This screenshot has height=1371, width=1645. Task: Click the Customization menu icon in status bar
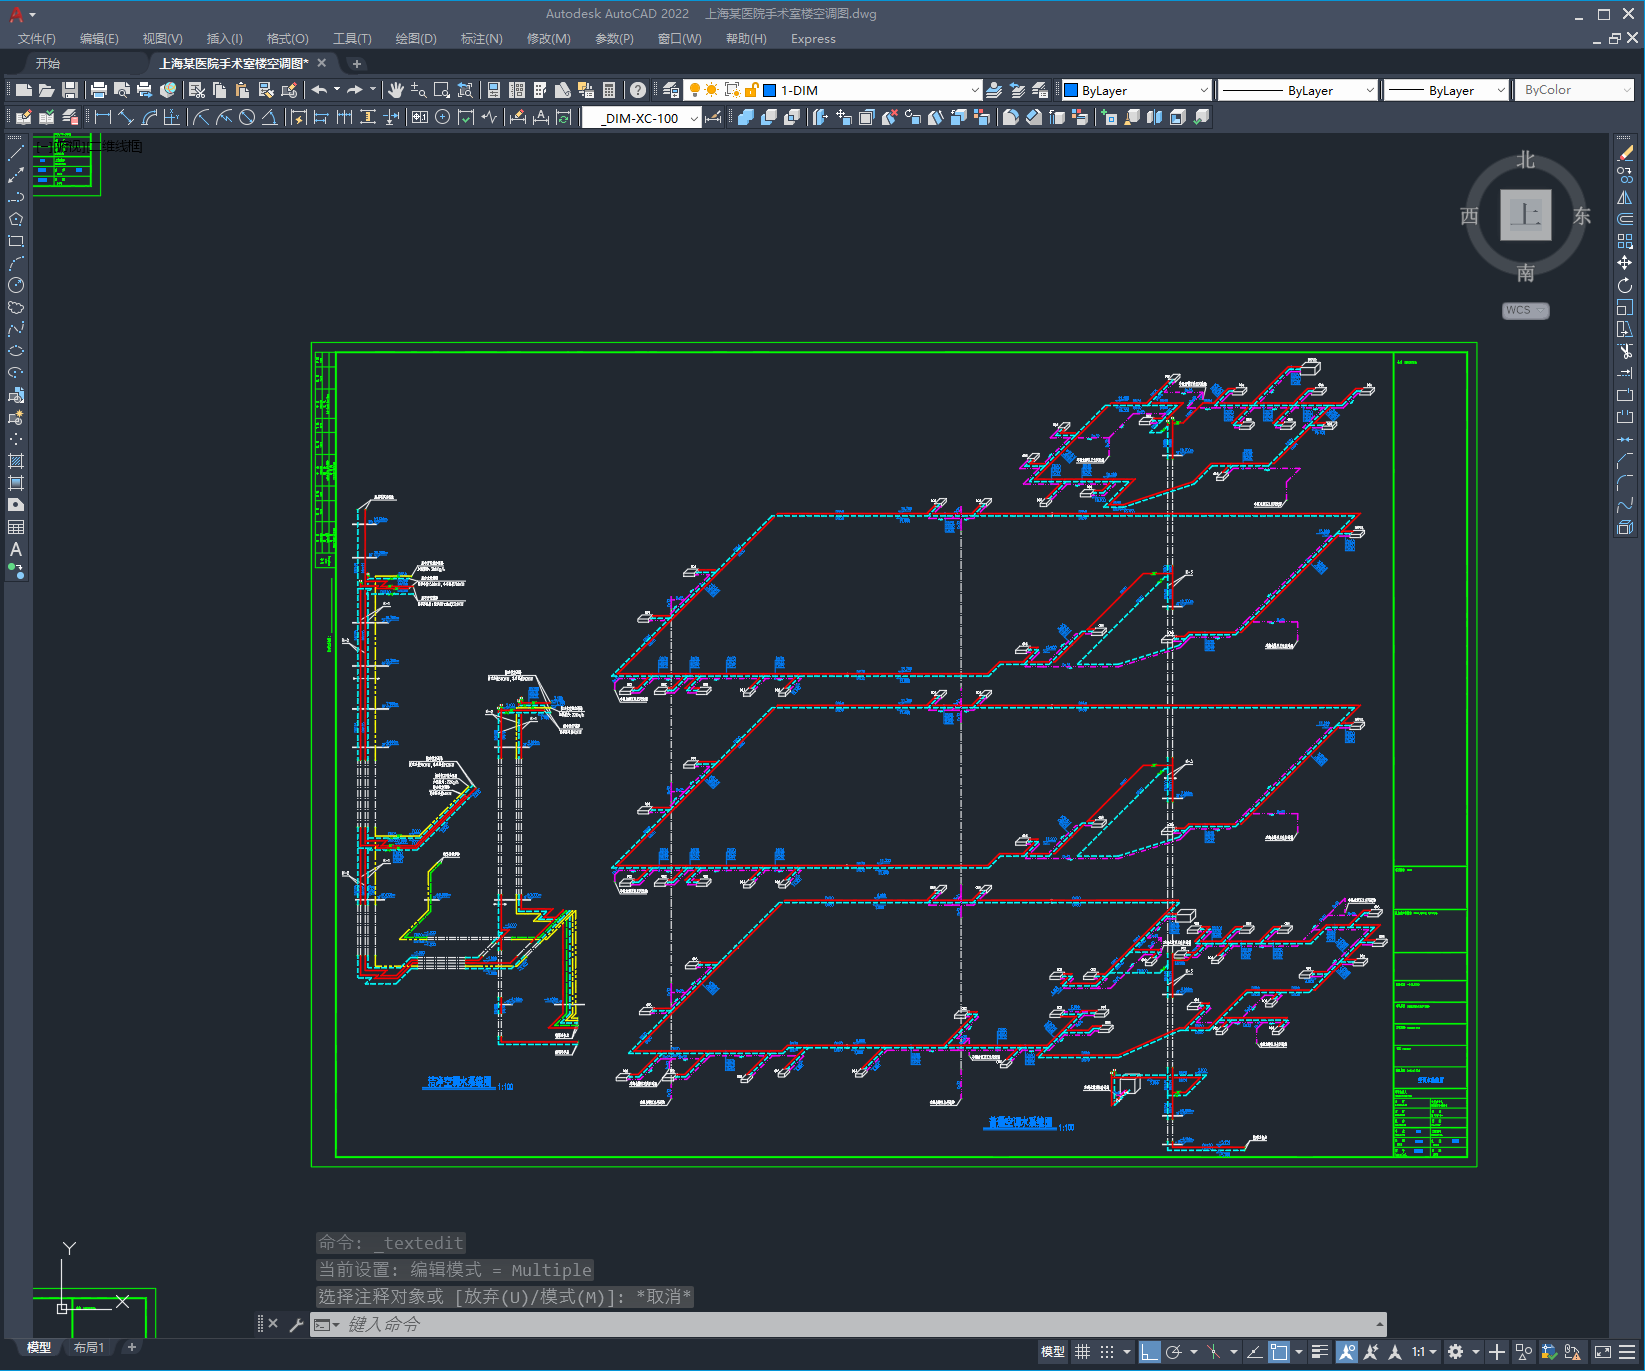click(x=1628, y=1352)
